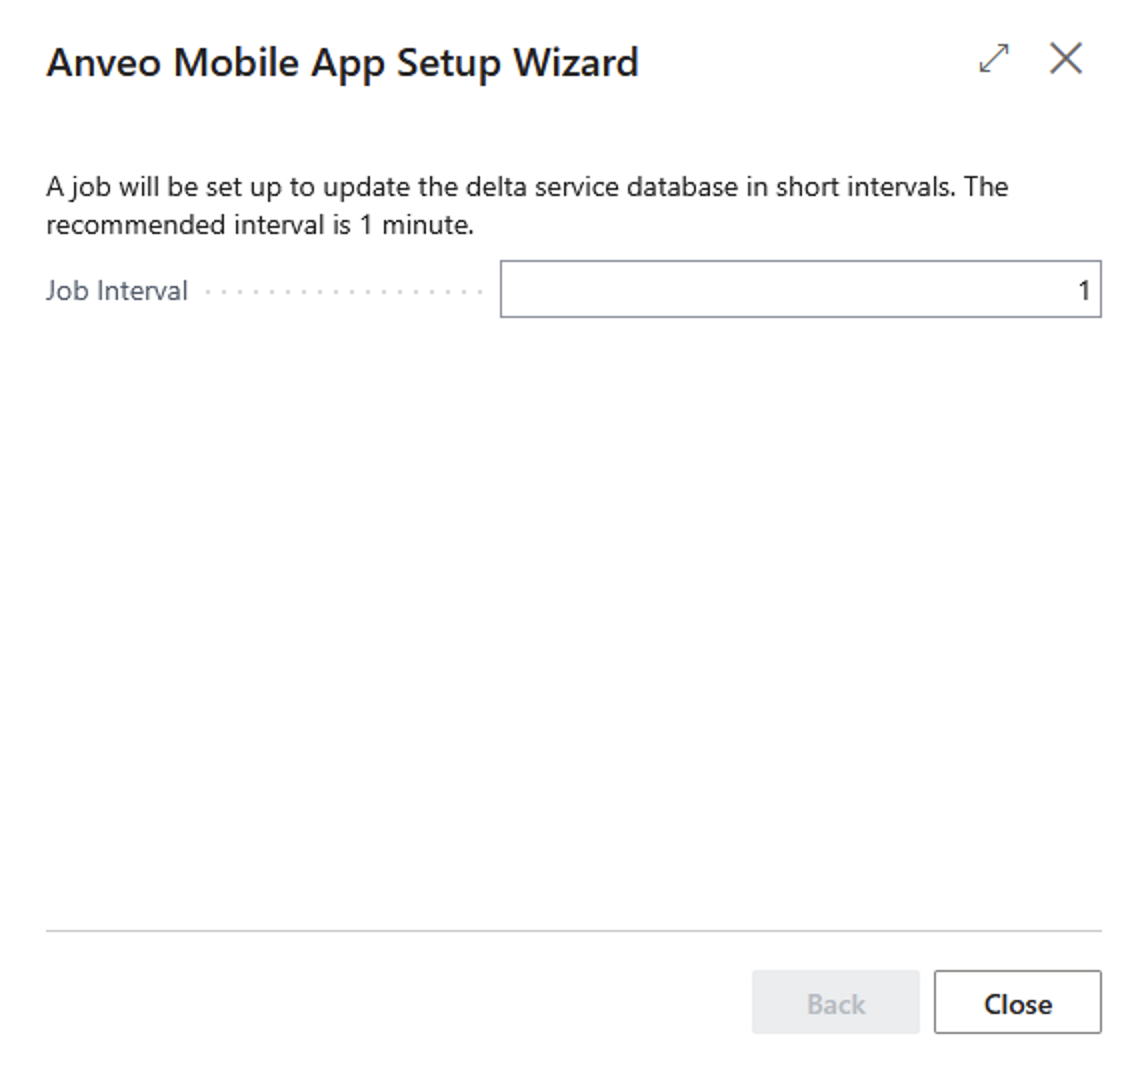Toggle dialog size with diagonal arrows icon
Screen dimensions: 1144x1078
(994, 58)
